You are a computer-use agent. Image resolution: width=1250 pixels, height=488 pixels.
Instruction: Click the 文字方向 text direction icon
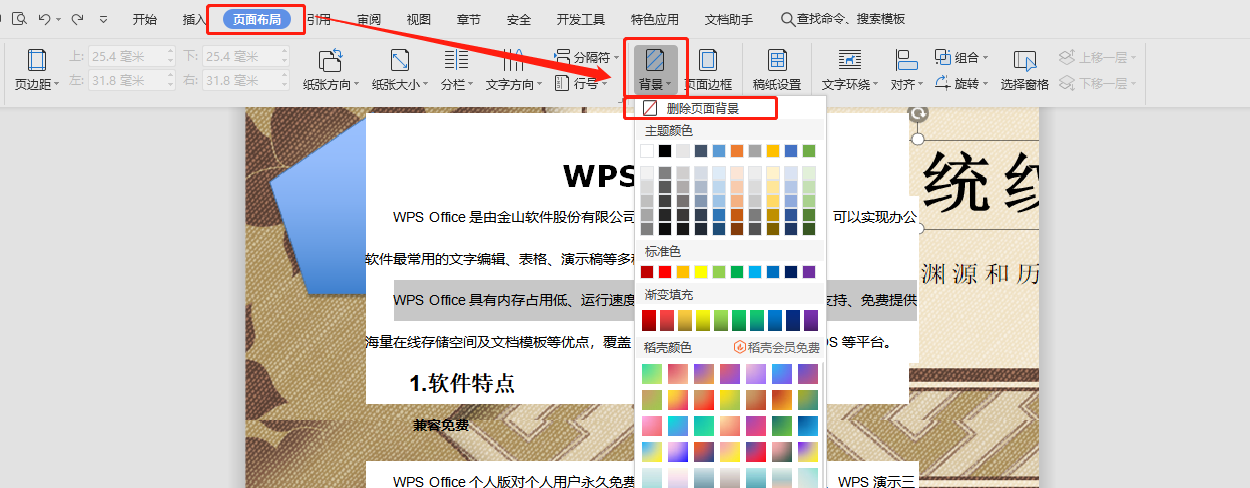512,60
